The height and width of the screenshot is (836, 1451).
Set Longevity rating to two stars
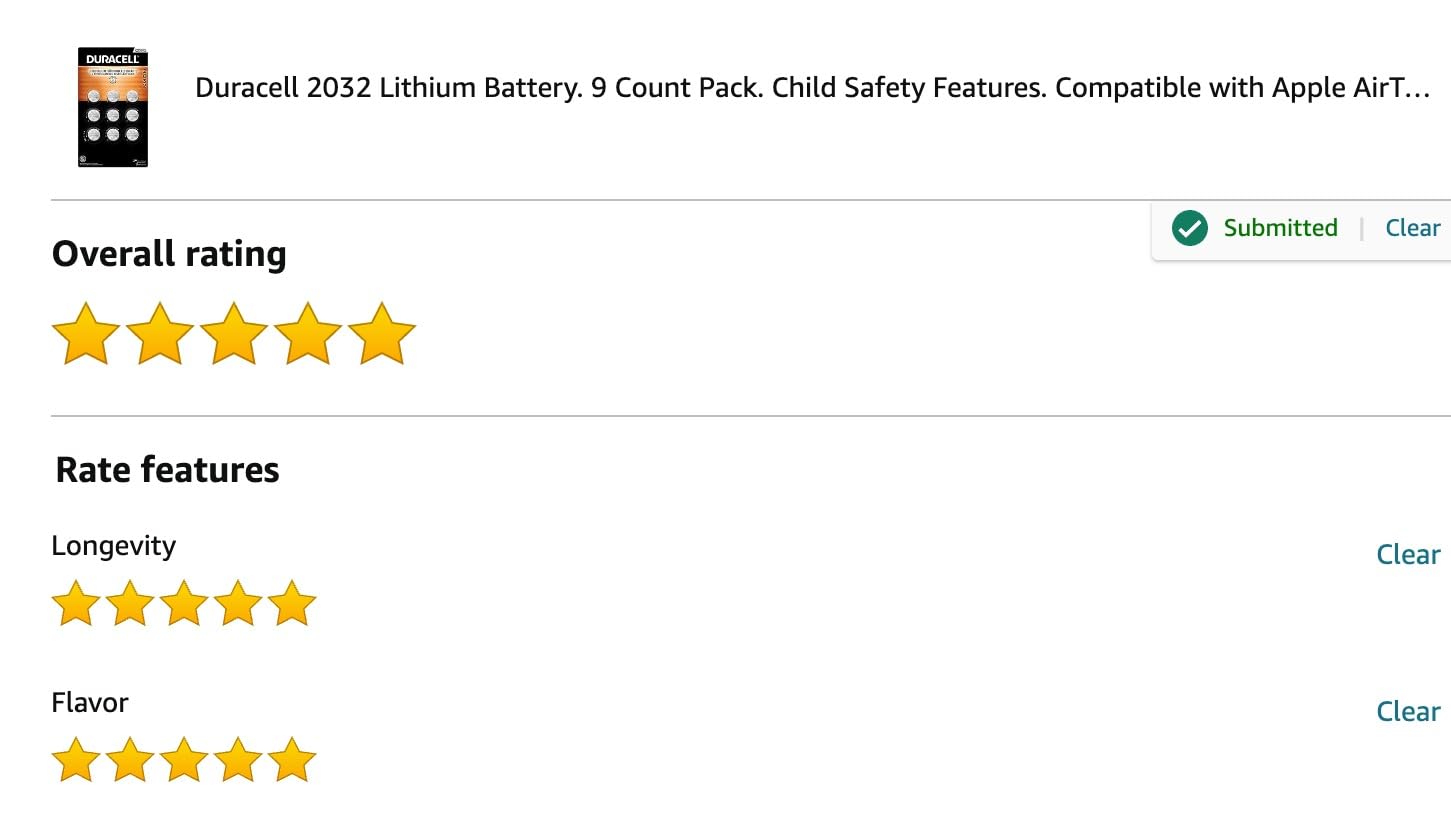pyautogui.click(x=130, y=605)
